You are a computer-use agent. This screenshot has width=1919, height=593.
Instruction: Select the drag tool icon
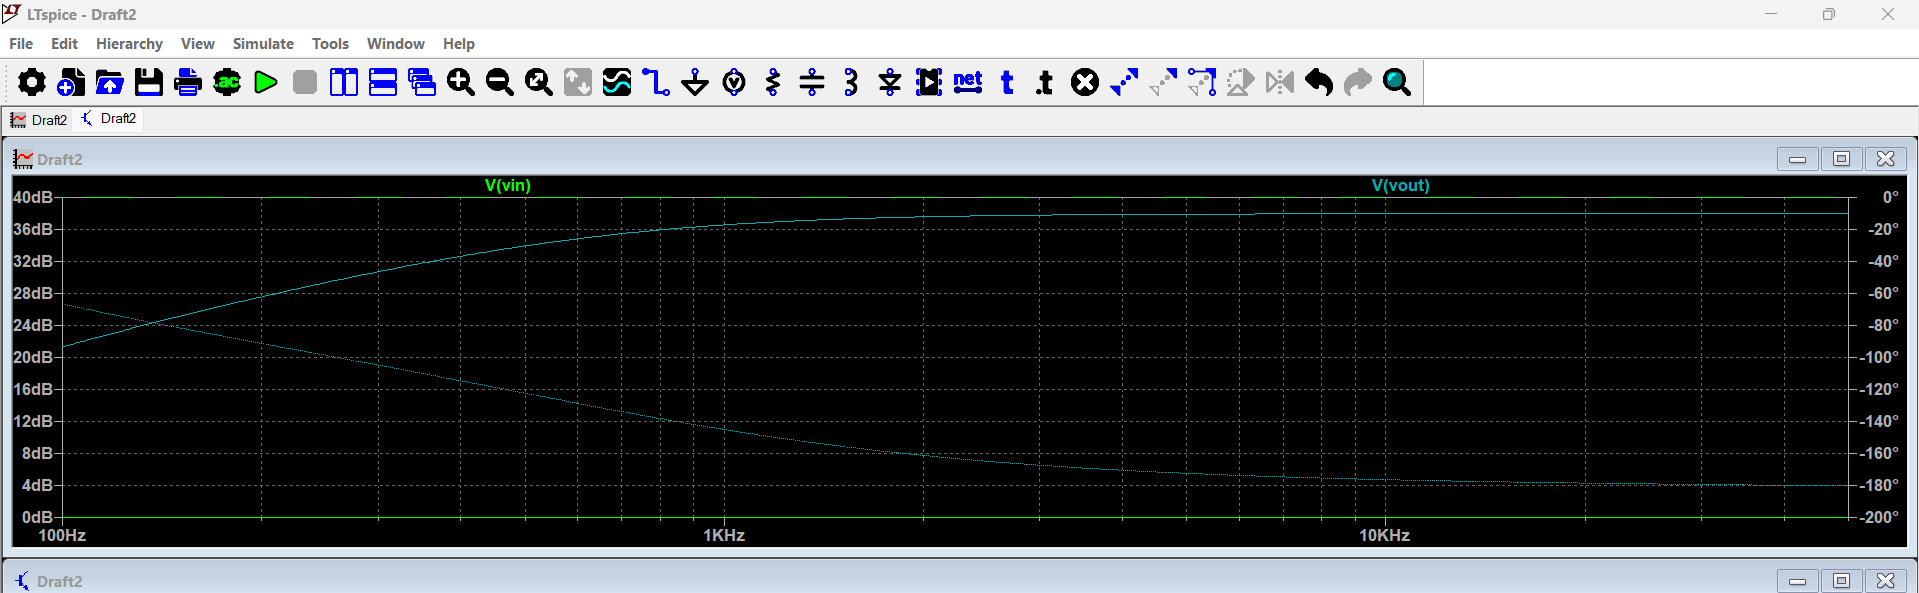tap(1202, 82)
